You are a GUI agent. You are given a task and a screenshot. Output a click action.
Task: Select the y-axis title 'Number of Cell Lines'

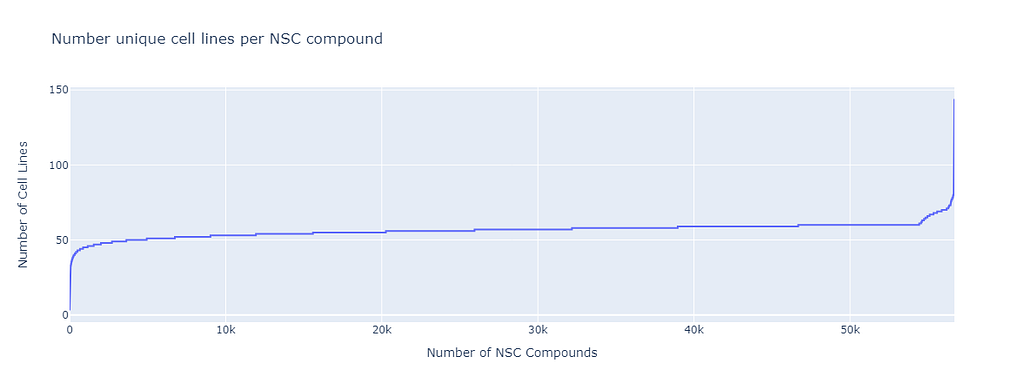24,204
